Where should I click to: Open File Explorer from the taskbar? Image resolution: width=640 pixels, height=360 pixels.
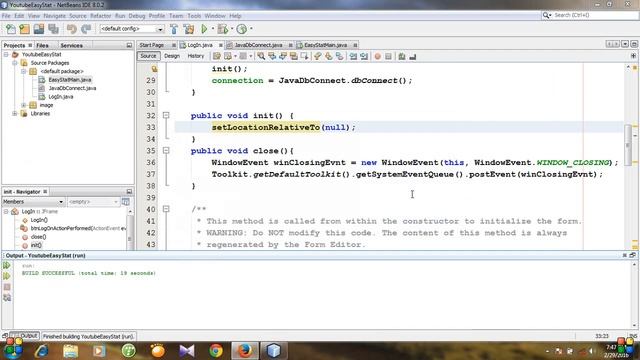click(71, 351)
